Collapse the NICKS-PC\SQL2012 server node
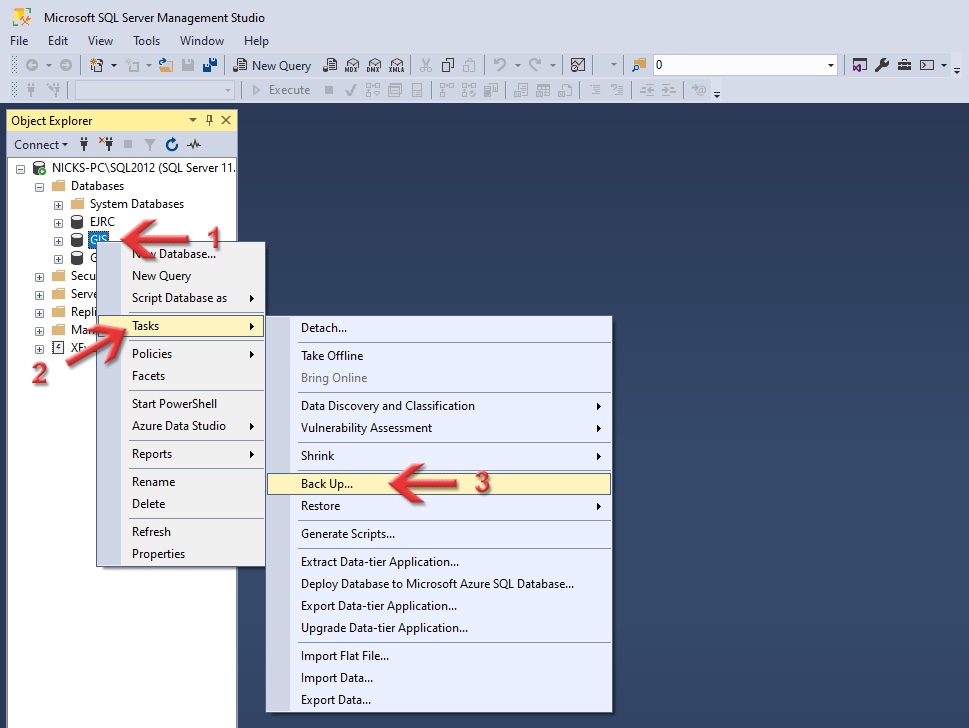This screenshot has height=728, width=969. tap(20, 169)
